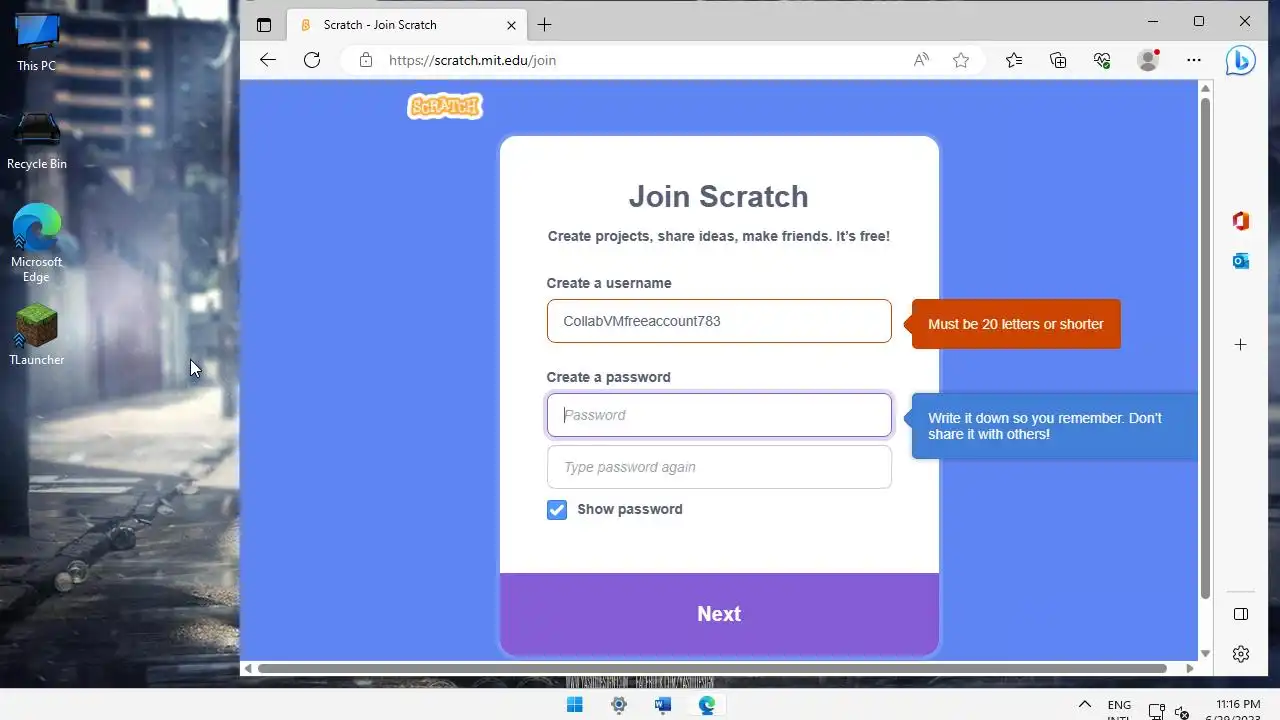Uncheck the Show password checkbox
The height and width of the screenshot is (720, 1280).
point(557,510)
